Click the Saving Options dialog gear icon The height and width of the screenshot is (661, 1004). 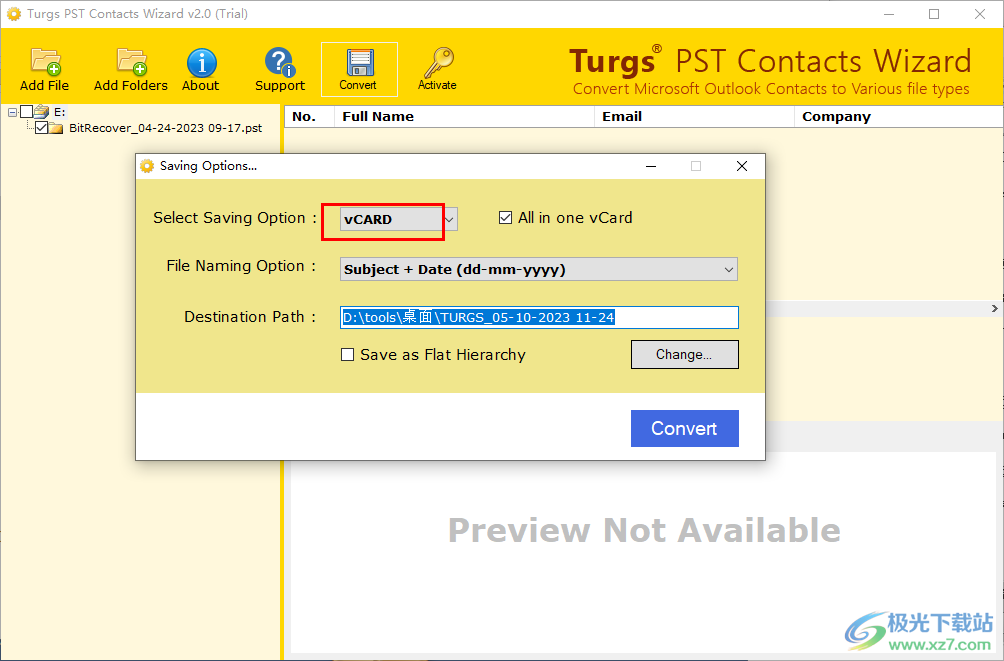click(x=147, y=166)
